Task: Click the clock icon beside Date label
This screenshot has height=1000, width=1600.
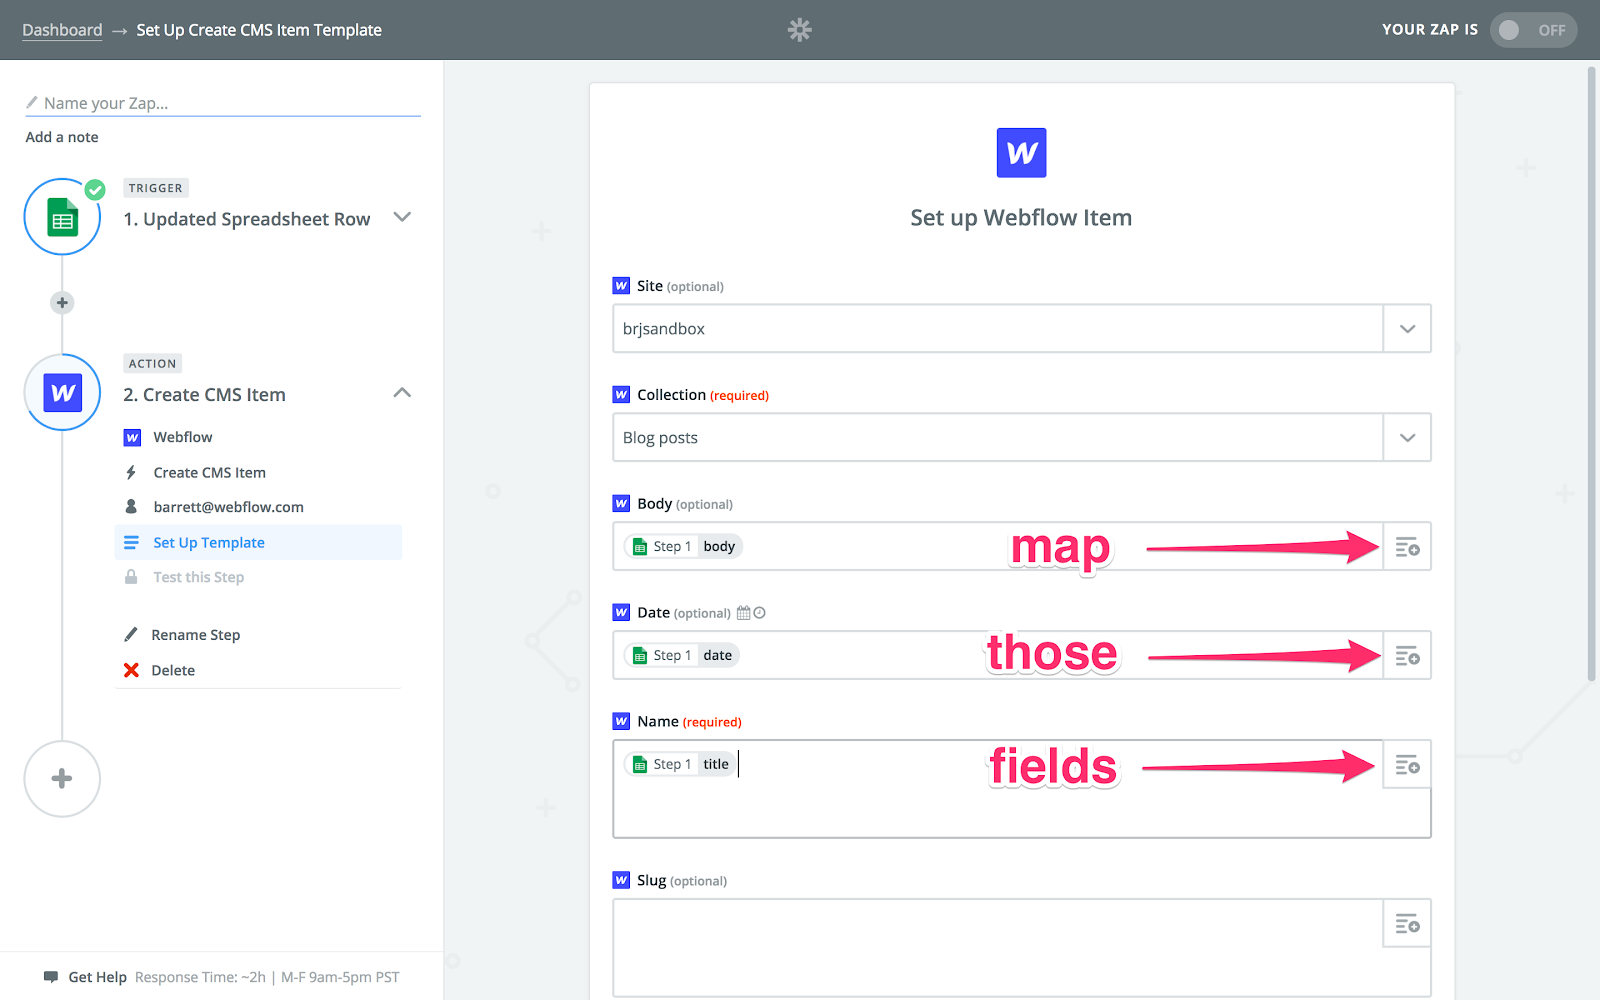Action: click(759, 613)
